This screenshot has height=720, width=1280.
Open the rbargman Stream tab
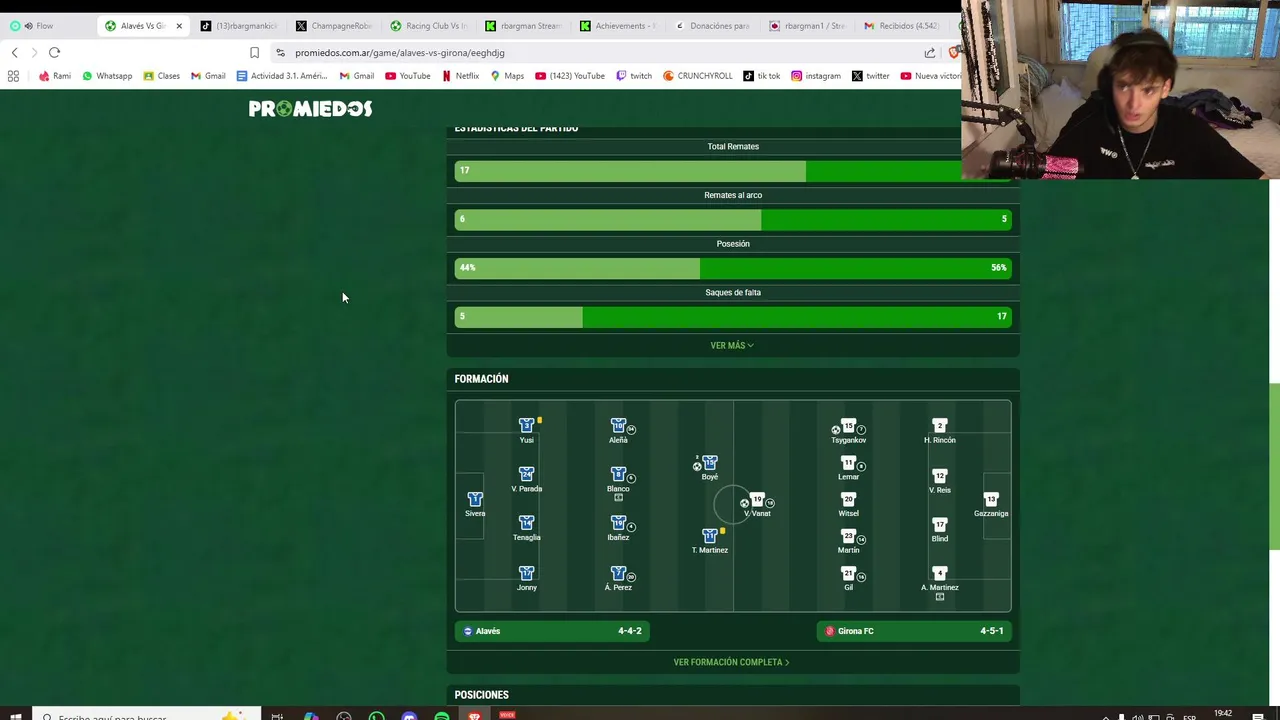524,26
